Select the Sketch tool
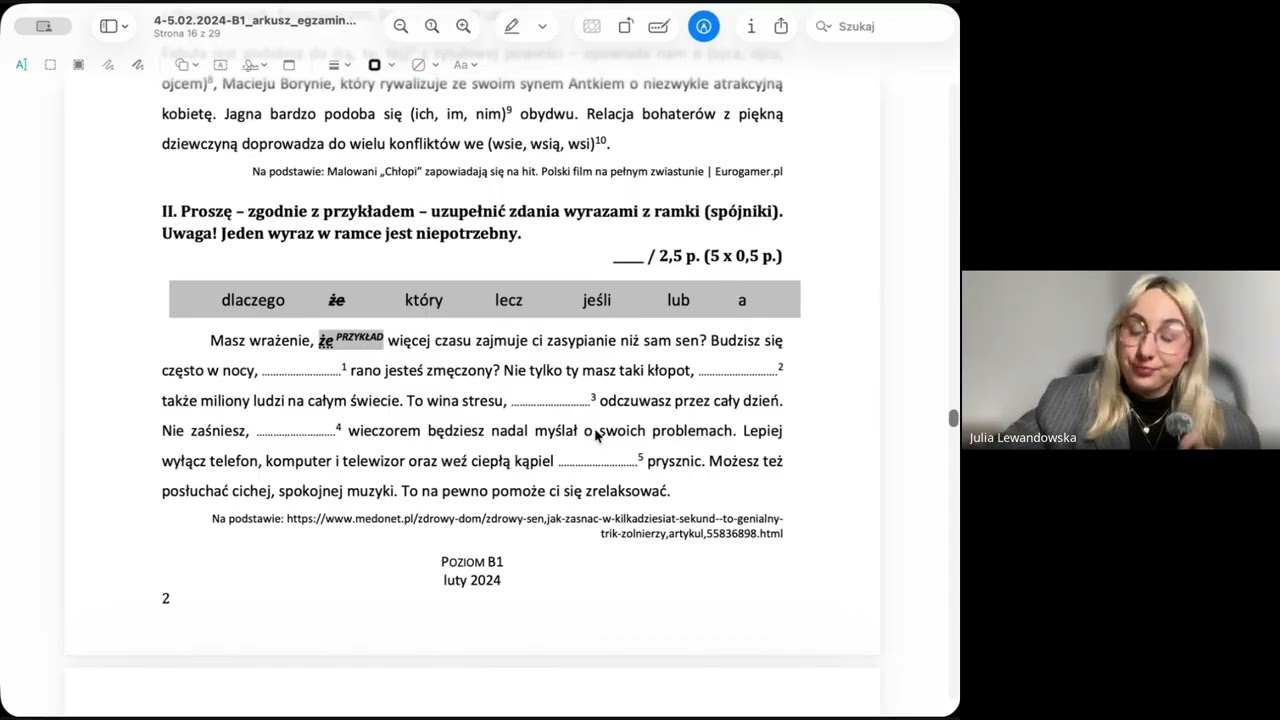This screenshot has width=1280, height=720. pyautogui.click(x=108, y=65)
